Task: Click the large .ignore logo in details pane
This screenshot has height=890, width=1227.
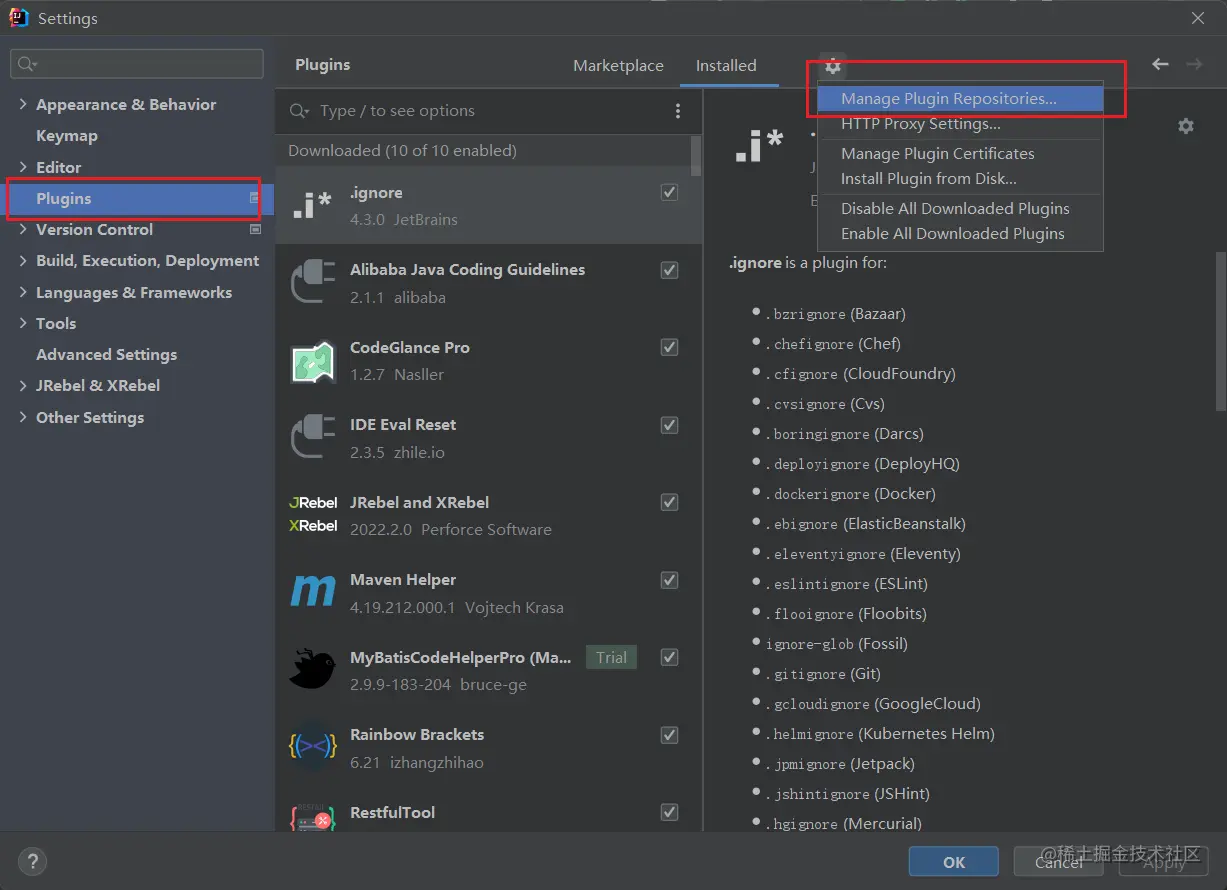Action: [x=759, y=146]
